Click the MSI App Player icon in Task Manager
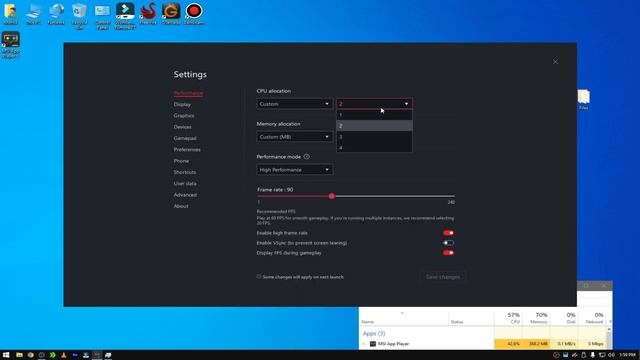This screenshot has width=640, height=360. tap(373, 344)
